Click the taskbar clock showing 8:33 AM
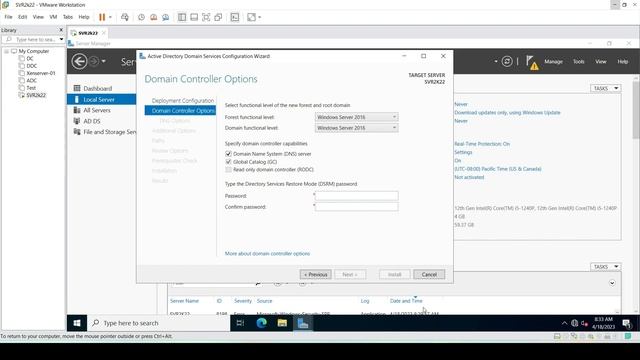 pyautogui.click(x=603, y=323)
